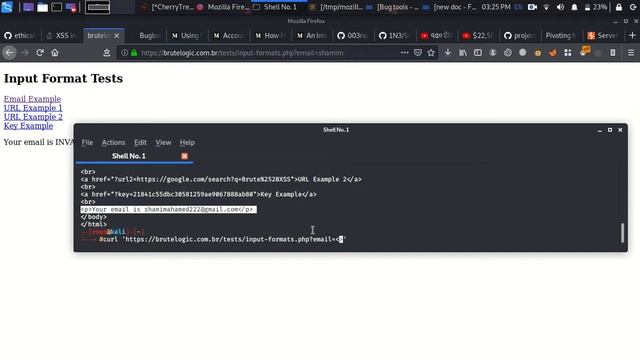Click highlighted 'Your email is' output line

tap(168, 209)
